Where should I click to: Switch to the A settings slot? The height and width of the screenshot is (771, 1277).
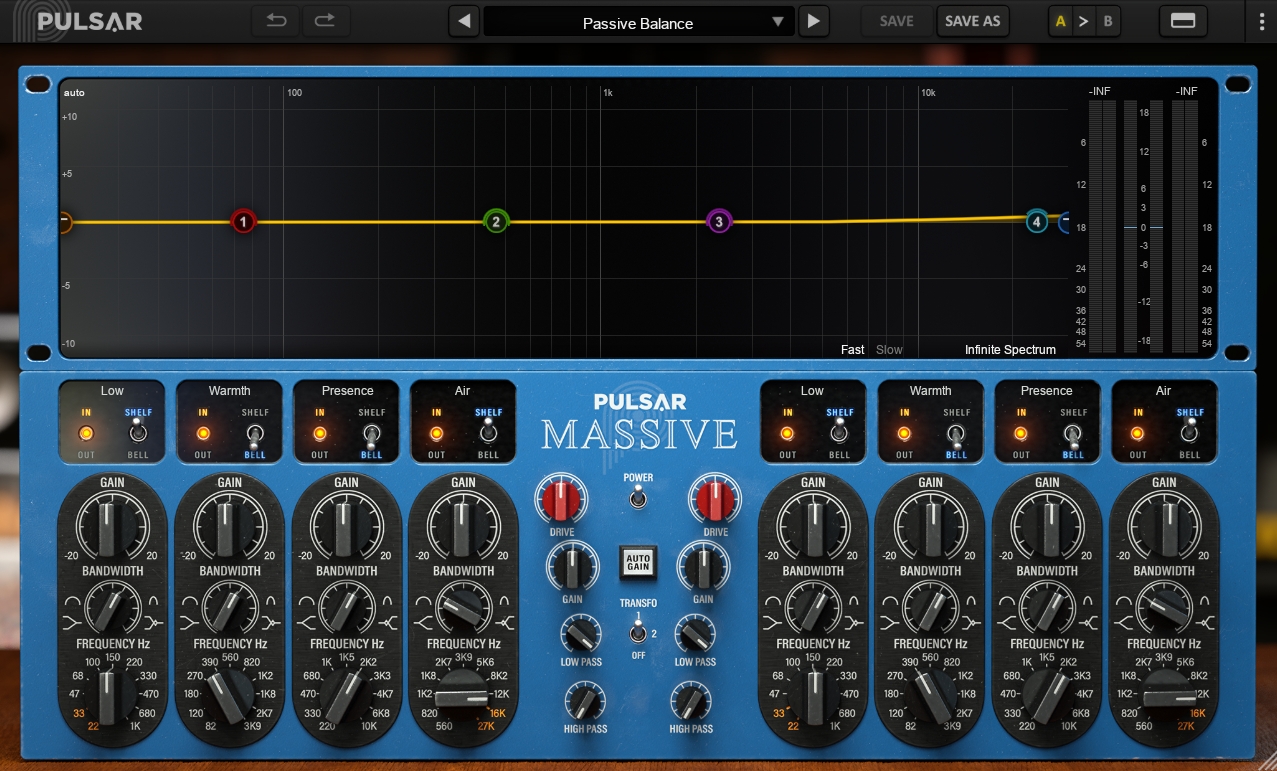(1060, 22)
